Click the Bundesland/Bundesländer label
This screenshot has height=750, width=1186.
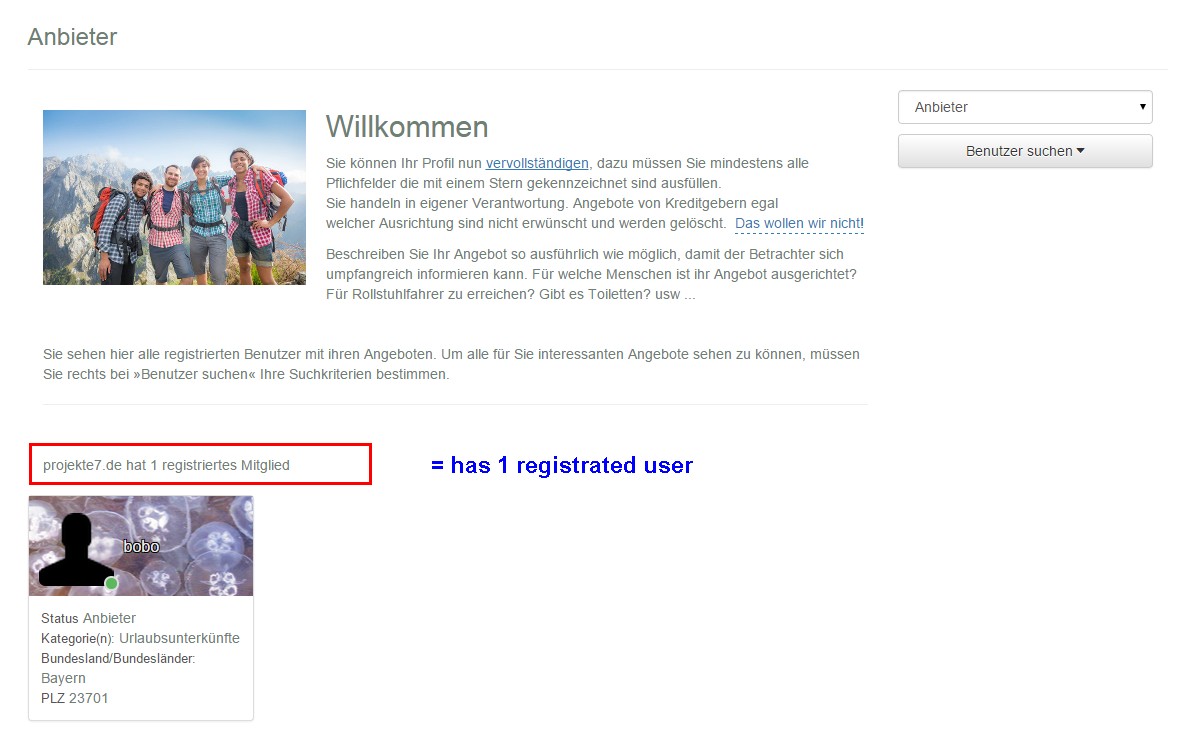(x=118, y=659)
